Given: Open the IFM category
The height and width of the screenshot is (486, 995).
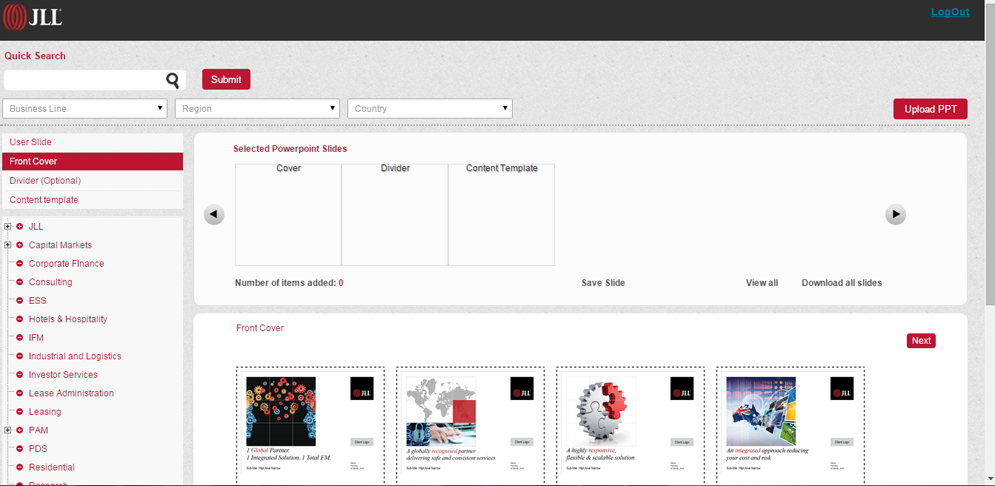Looking at the screenshot, I should [36, 338].
